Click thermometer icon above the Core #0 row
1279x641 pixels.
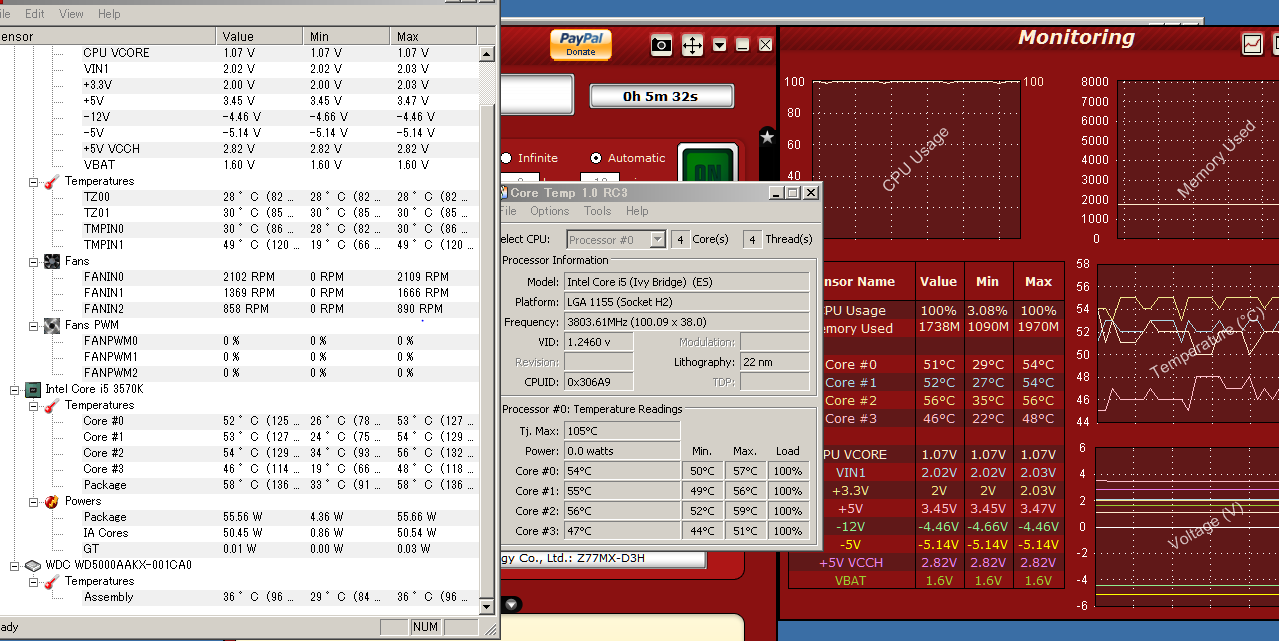(52, 405)
